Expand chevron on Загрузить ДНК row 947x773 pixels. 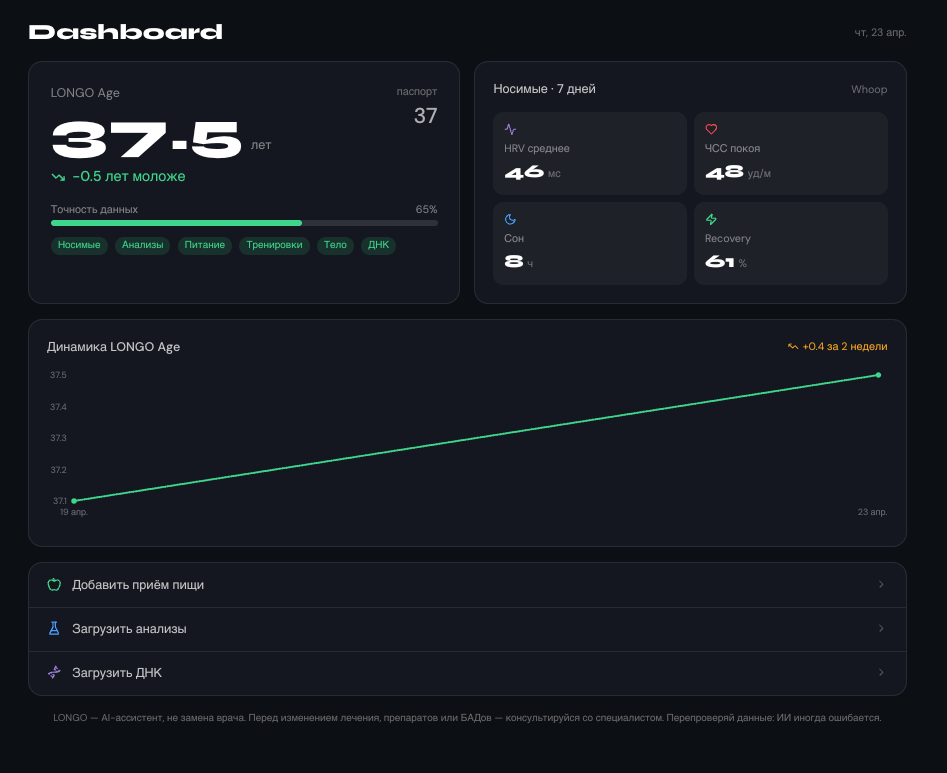[881, 673]
